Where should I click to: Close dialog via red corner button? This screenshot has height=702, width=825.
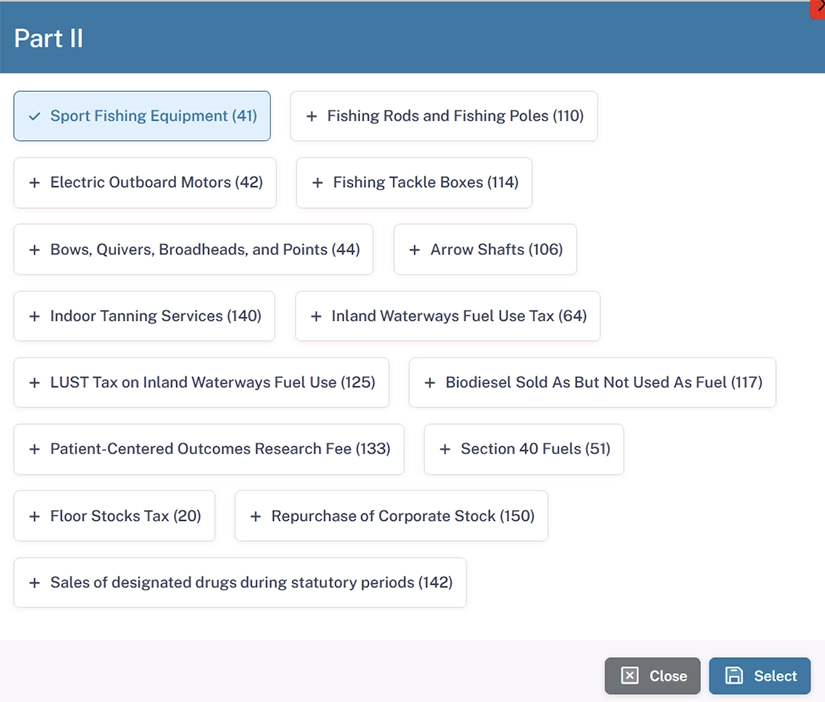tap(818, 8)
